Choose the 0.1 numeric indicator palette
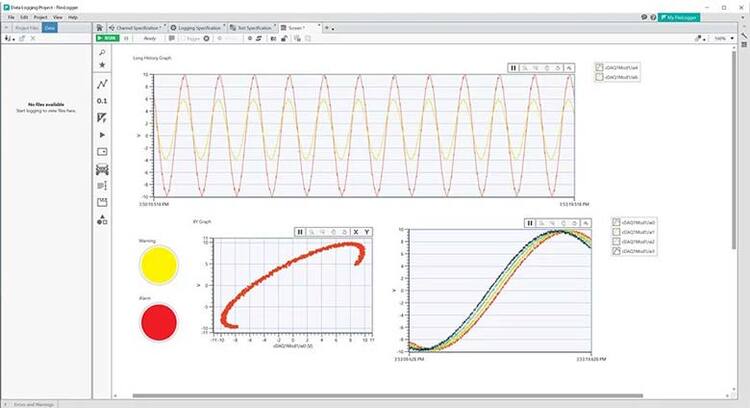 coord(102,101)
